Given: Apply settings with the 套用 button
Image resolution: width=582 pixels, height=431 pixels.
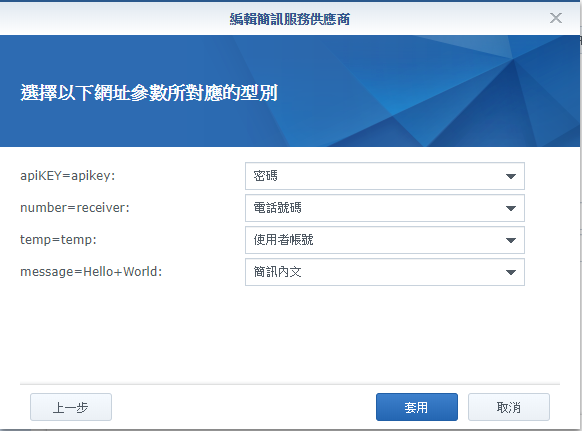Looking at the screenshot, I should (x=416, y=407).
